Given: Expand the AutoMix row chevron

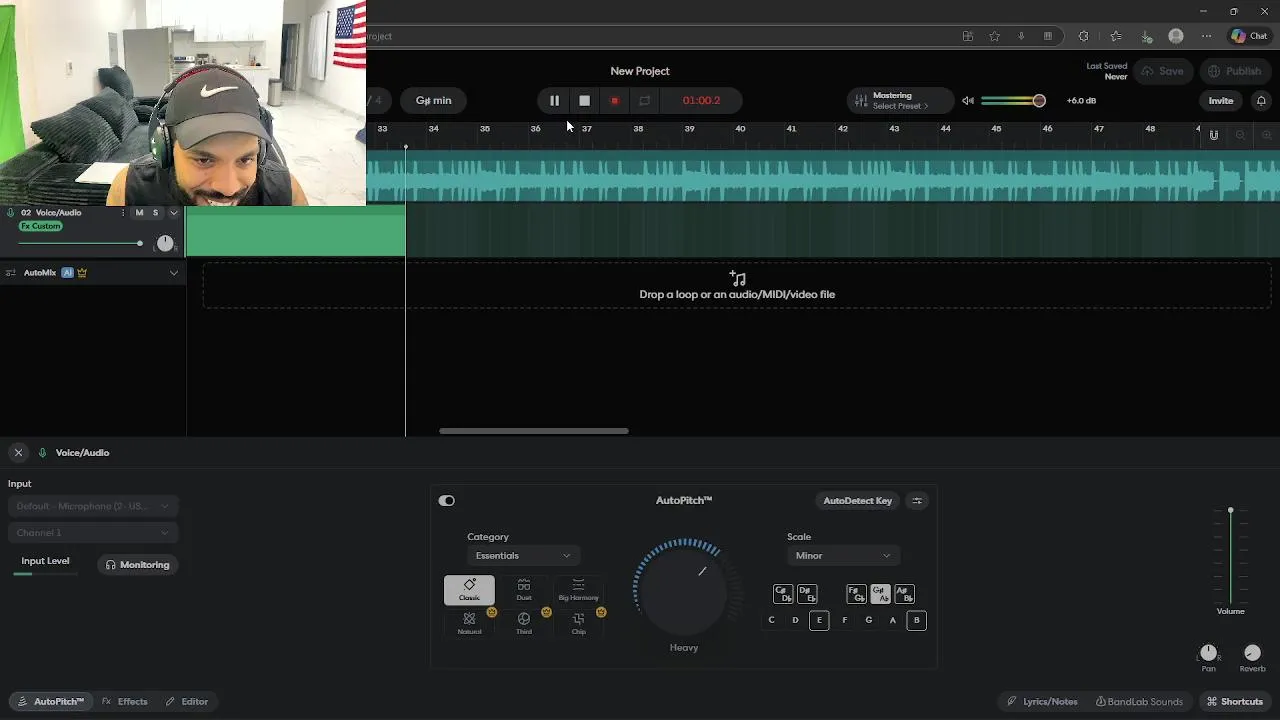Looking at the screenshot, I should pyautogui.click(x=174, y=272).
